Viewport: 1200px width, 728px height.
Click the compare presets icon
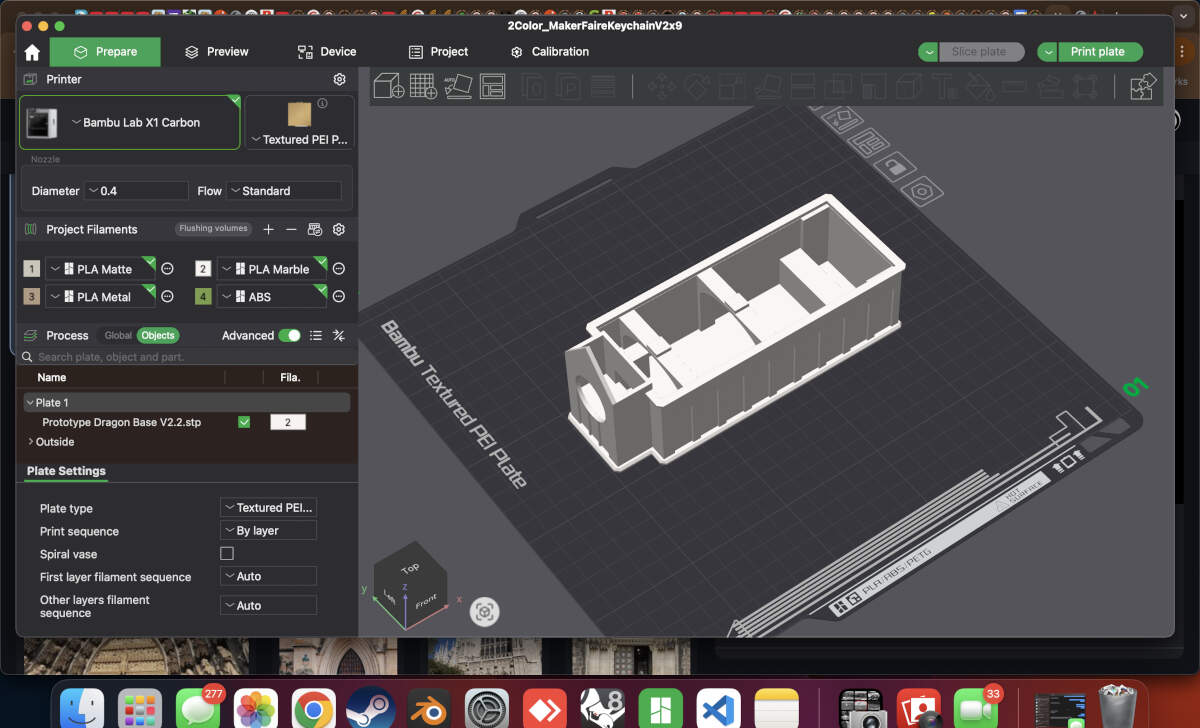(339, 336)
